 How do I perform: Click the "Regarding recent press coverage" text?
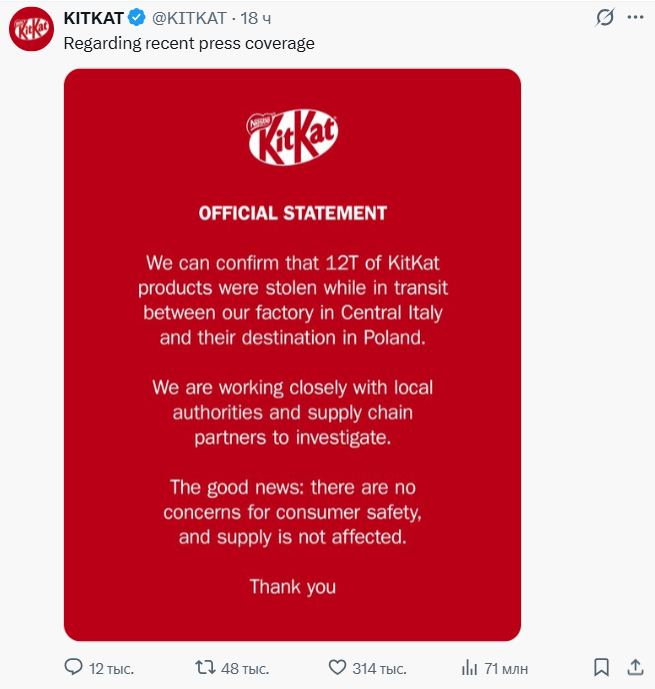coord(189,43)
